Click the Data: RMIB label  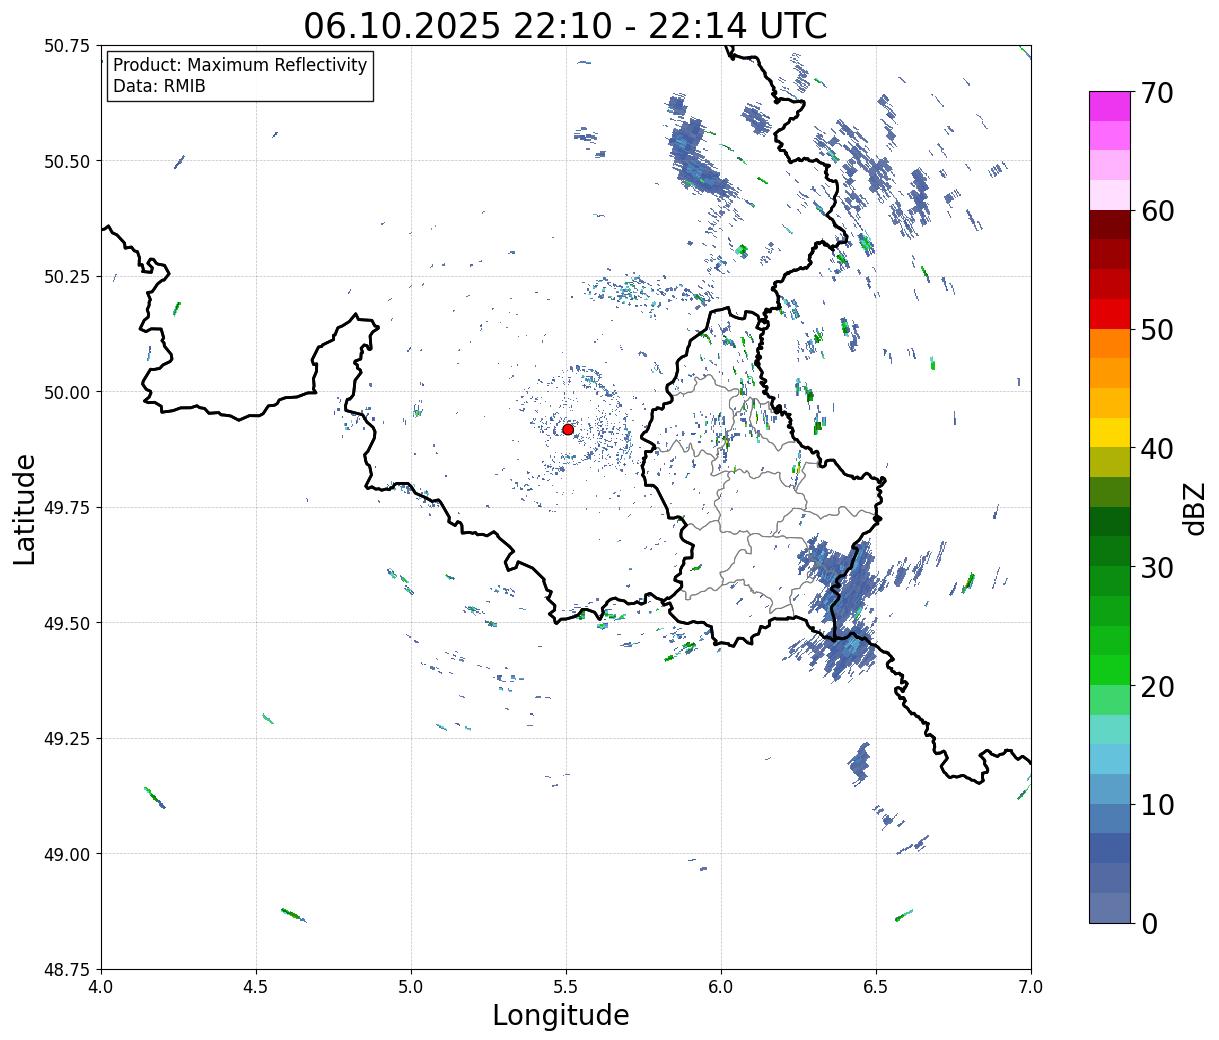pyautogui.click(x=159, y=86)
